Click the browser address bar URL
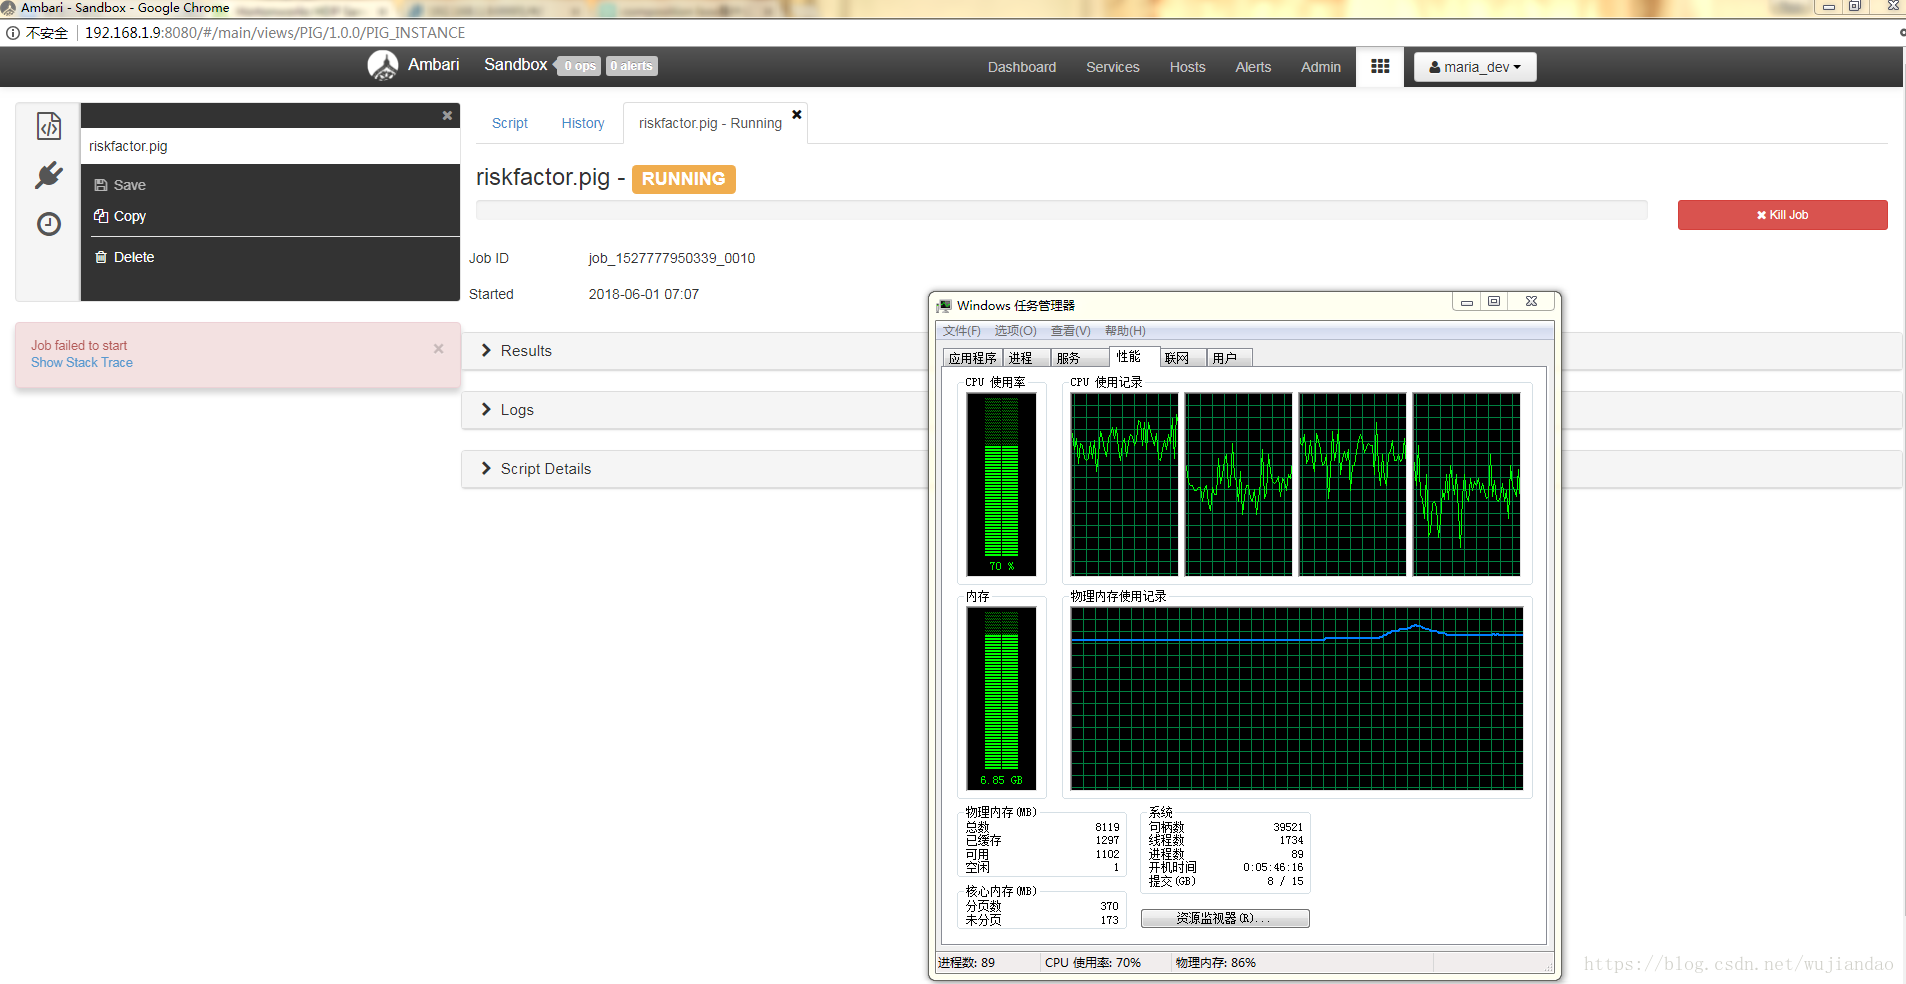The height and width of the screenshot is (984, 1906). [275, 33]
